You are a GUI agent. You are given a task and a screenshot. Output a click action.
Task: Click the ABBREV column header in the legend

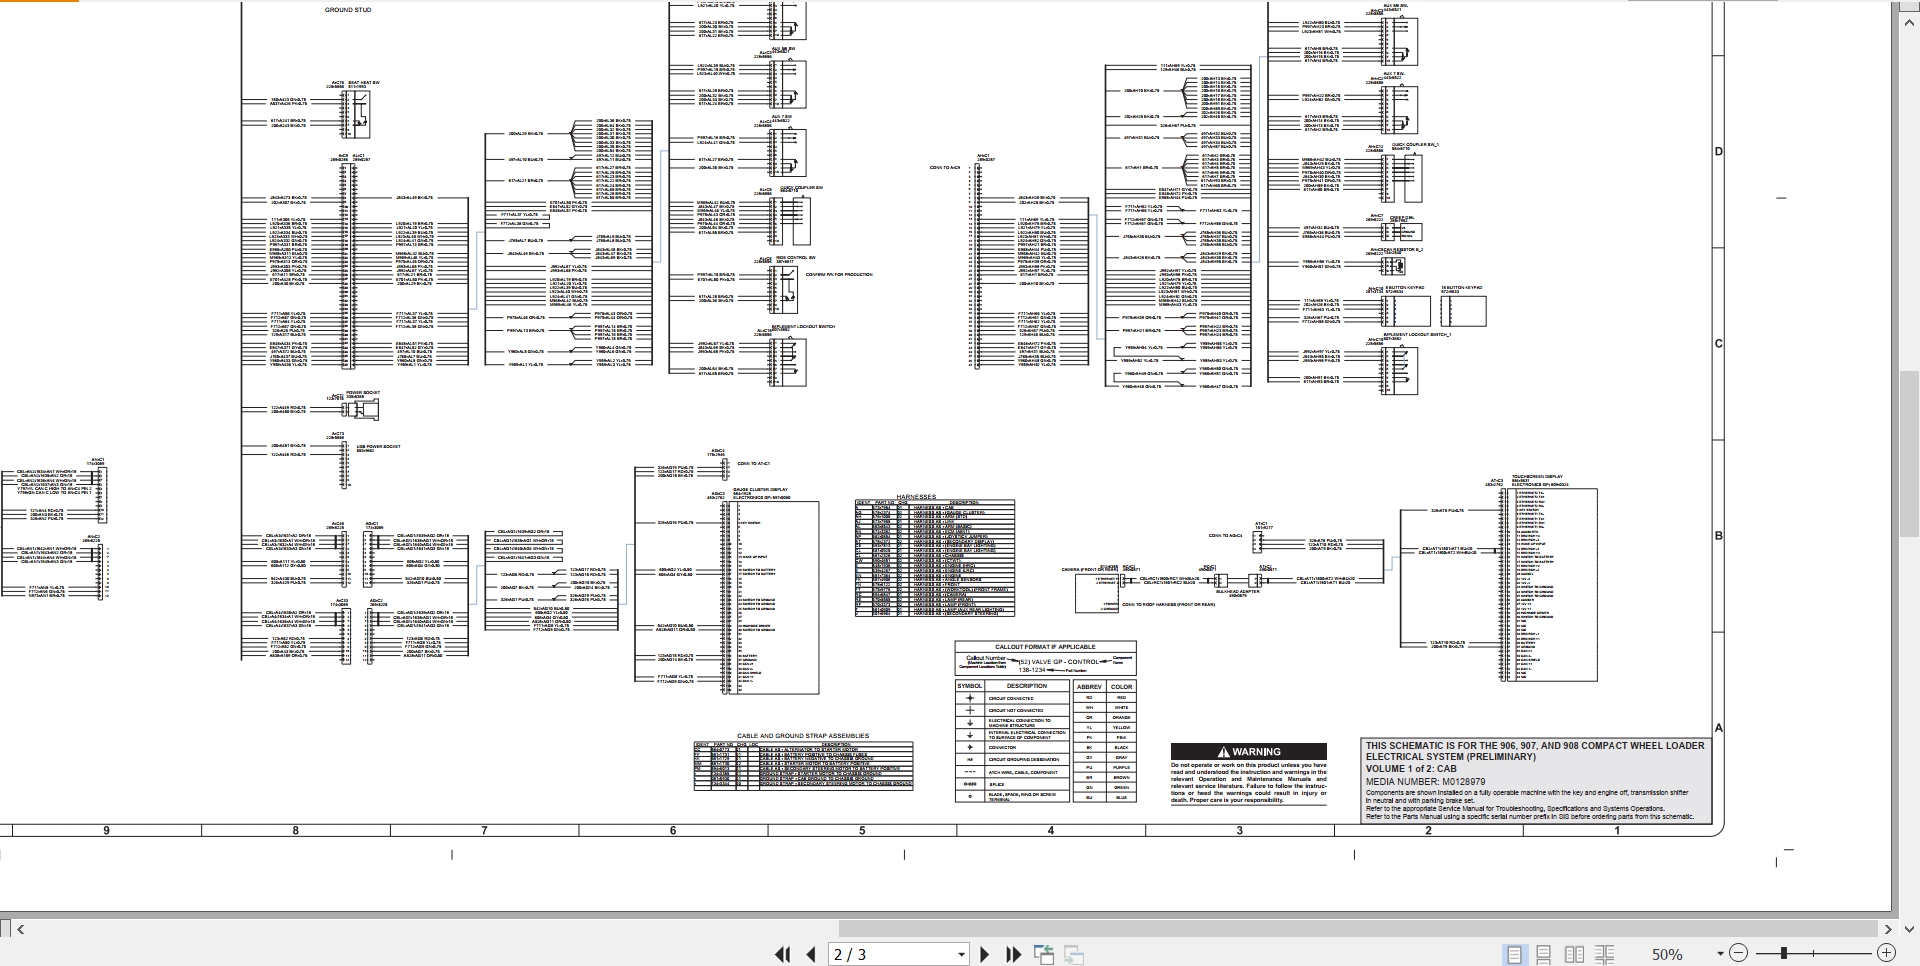point(1089,687)
